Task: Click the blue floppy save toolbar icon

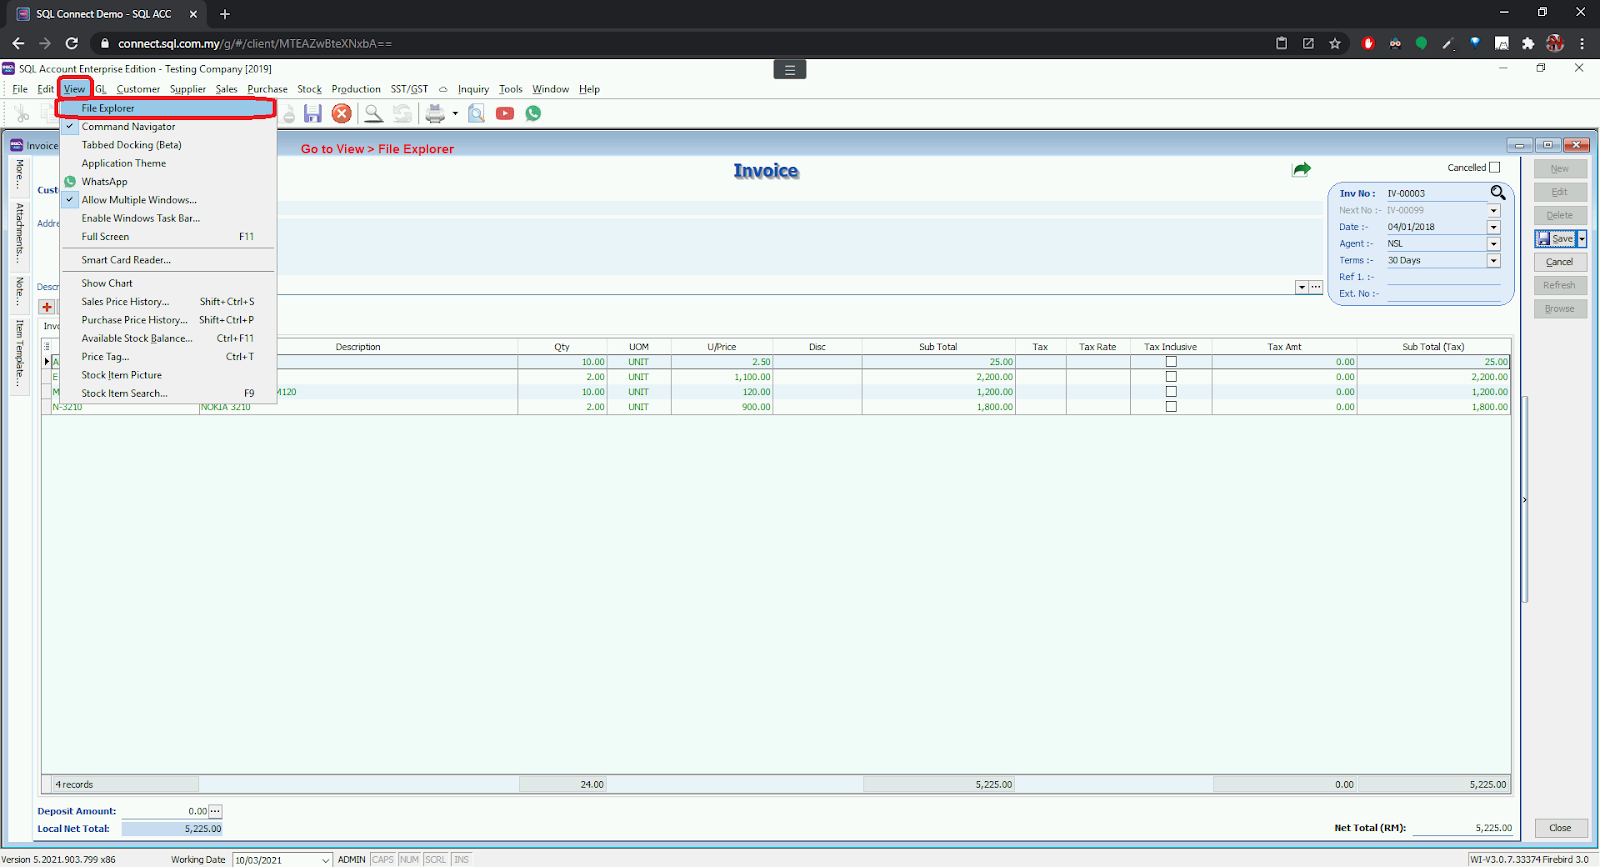Action: point(313,114)
